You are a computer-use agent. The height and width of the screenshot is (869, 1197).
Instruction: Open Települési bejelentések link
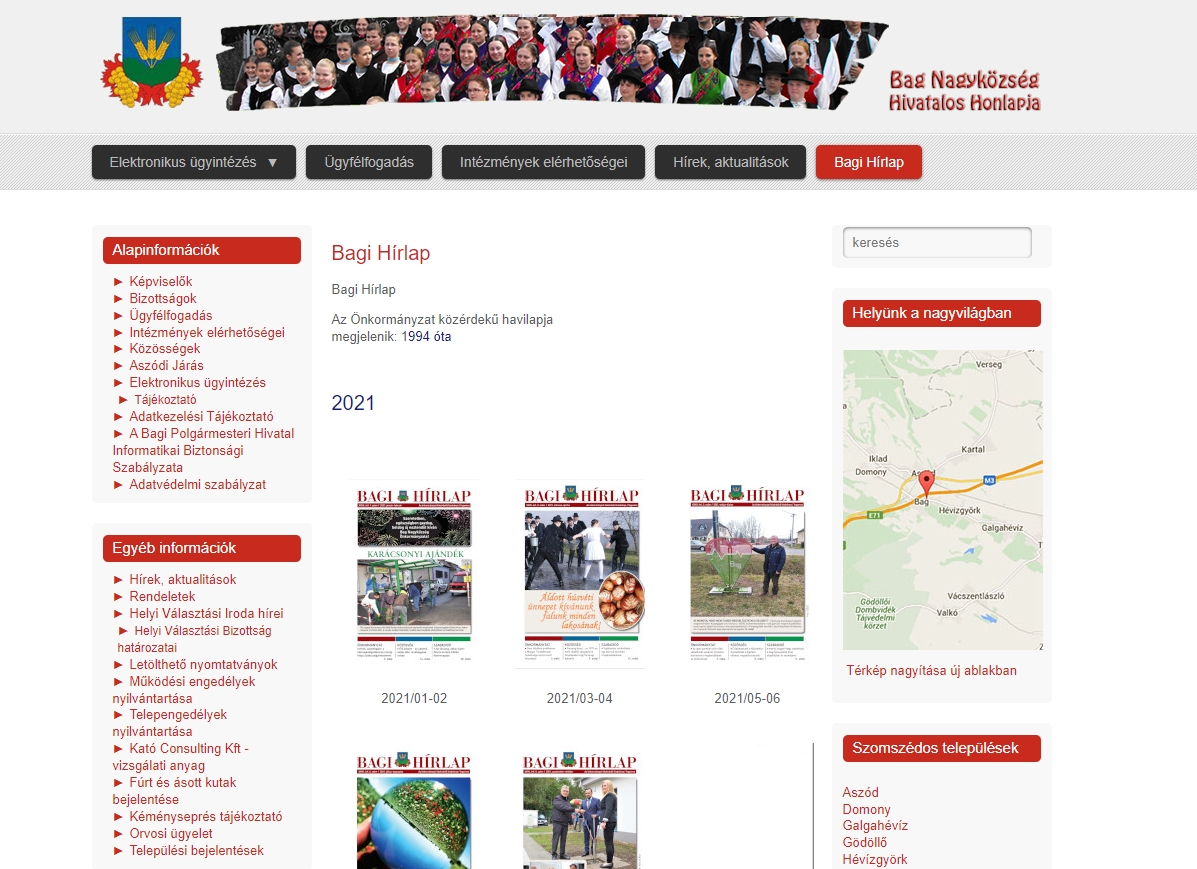point(196,850)
